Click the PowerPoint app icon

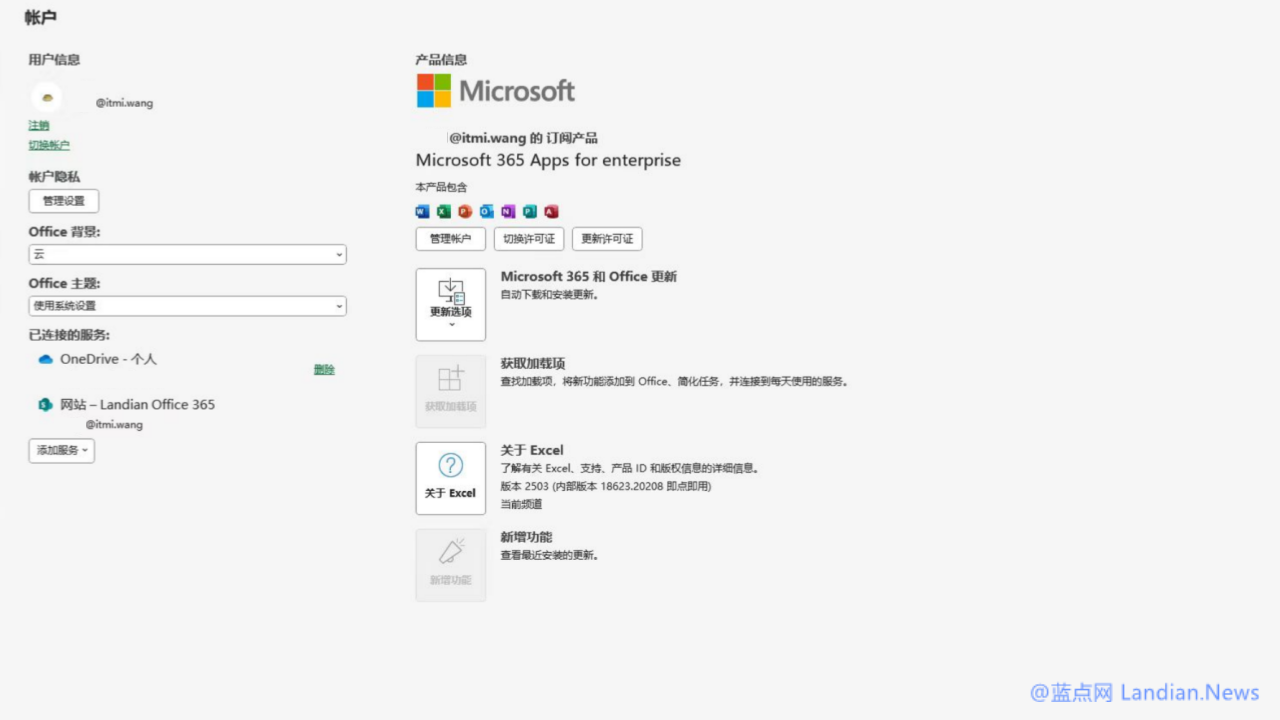tap(465, 211)
